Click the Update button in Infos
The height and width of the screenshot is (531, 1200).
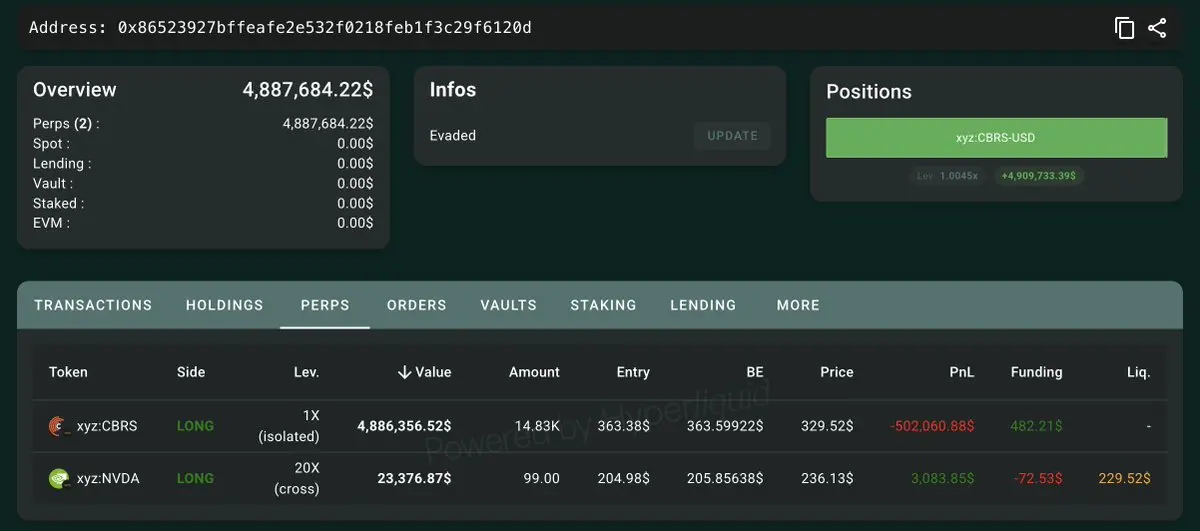pos(732,136)
